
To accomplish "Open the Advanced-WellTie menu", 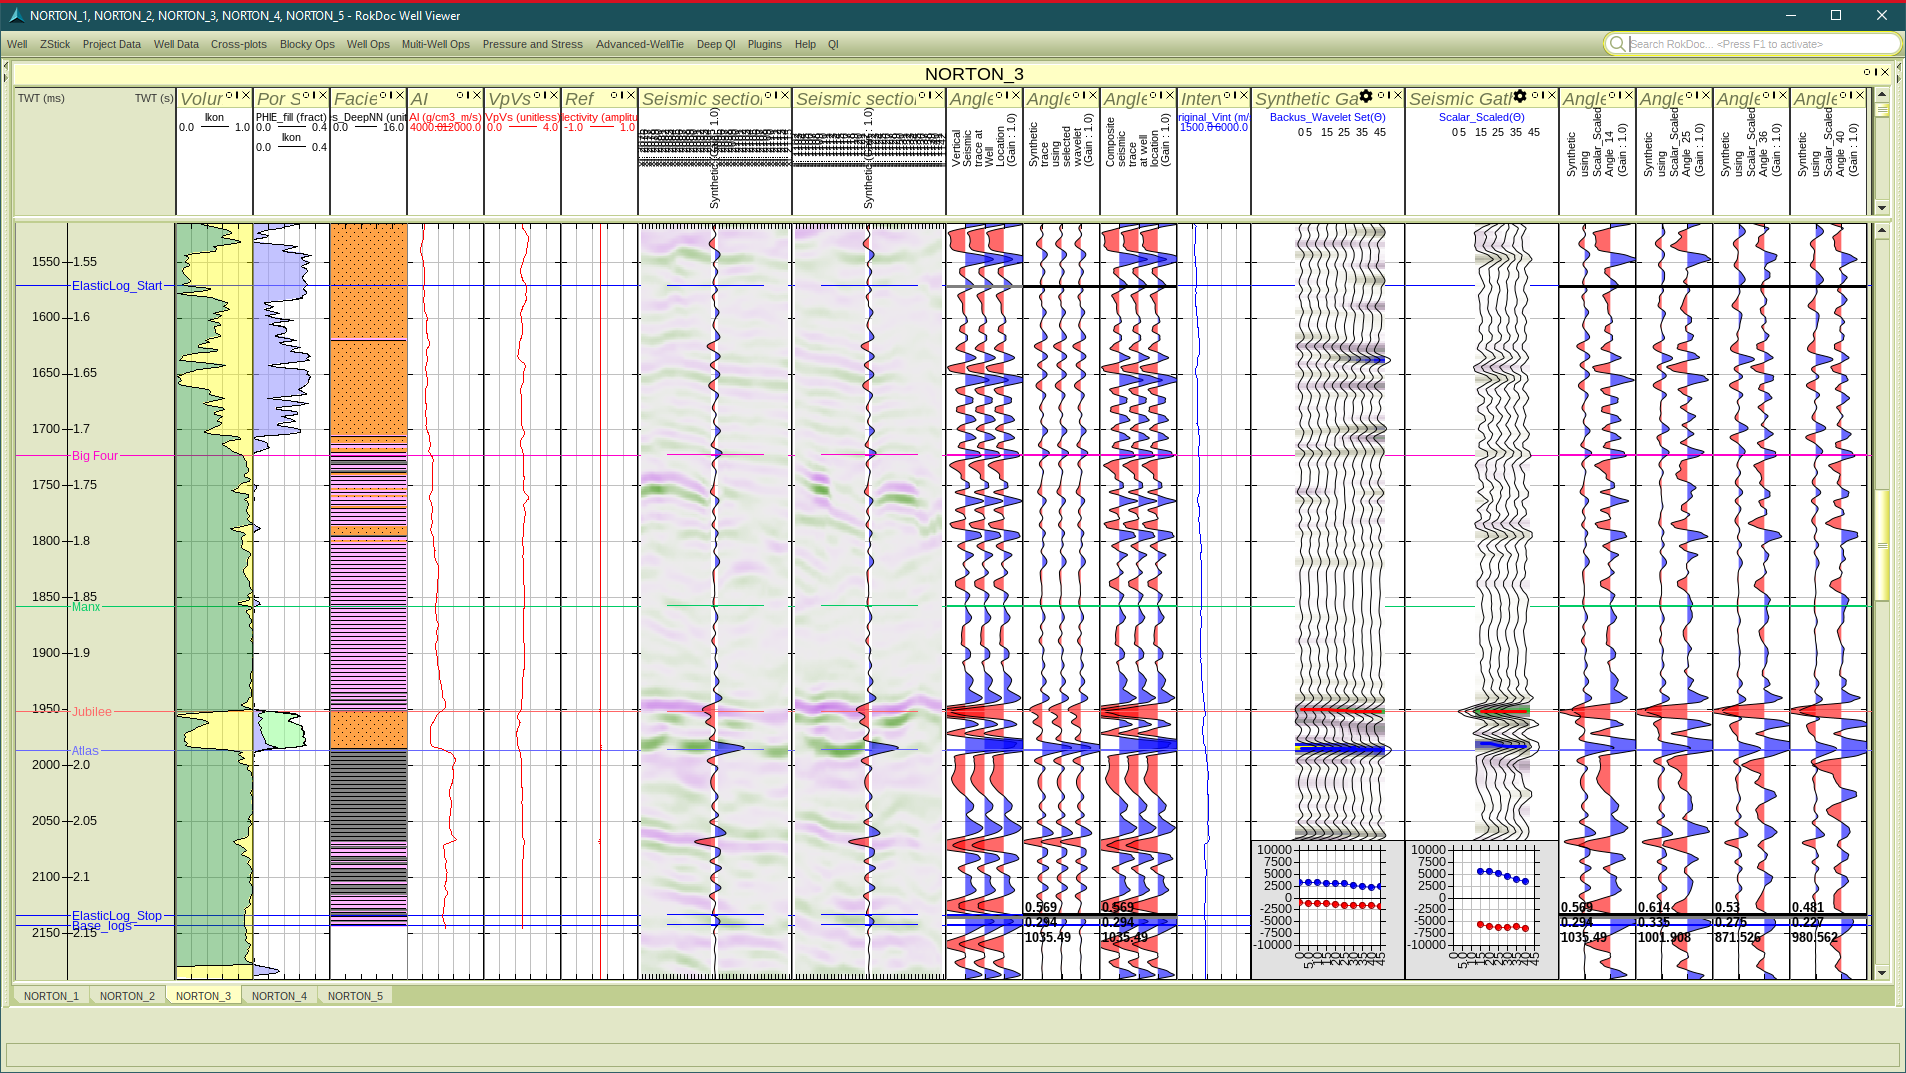I will [x=639, y=44].
